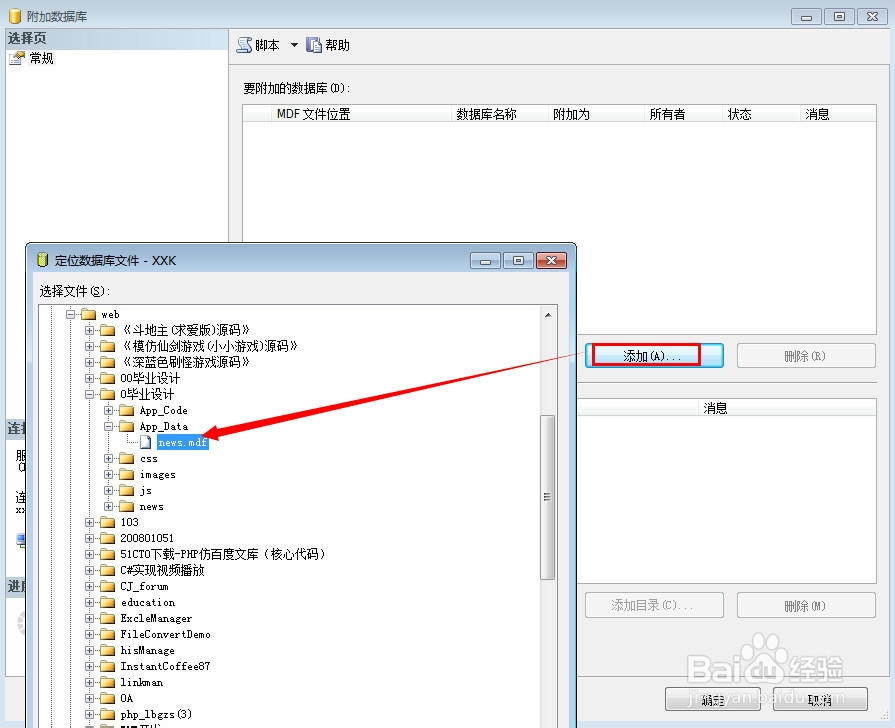Screen dimensions: 895x728
Task: Click the 数据库名称 column header
Action: coord(500,114)
